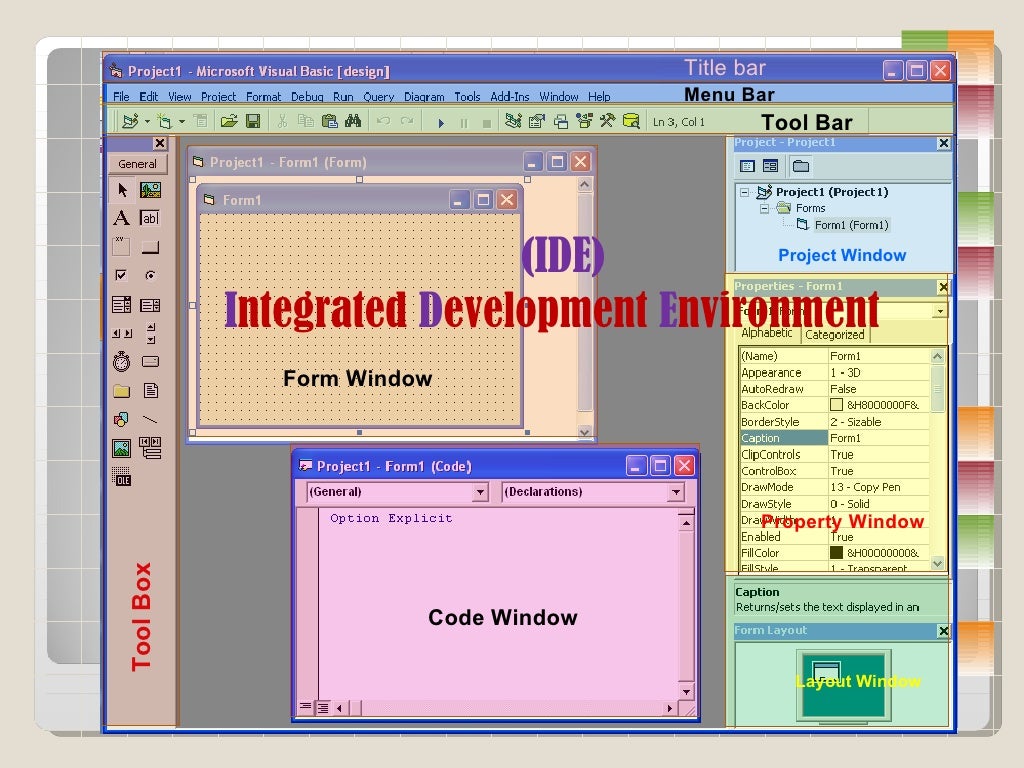Toggle Folders in the Project window
This screenshot has height=768, width=1024.
pyautogui.click(x=801, y=166)
